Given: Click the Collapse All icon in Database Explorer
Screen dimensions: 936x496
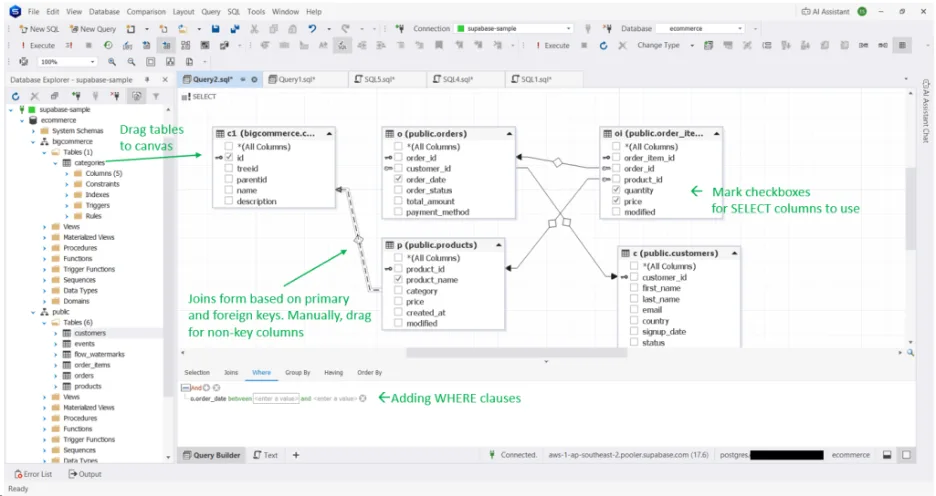Looking at the screenshot, I should [x=54, y=96].
